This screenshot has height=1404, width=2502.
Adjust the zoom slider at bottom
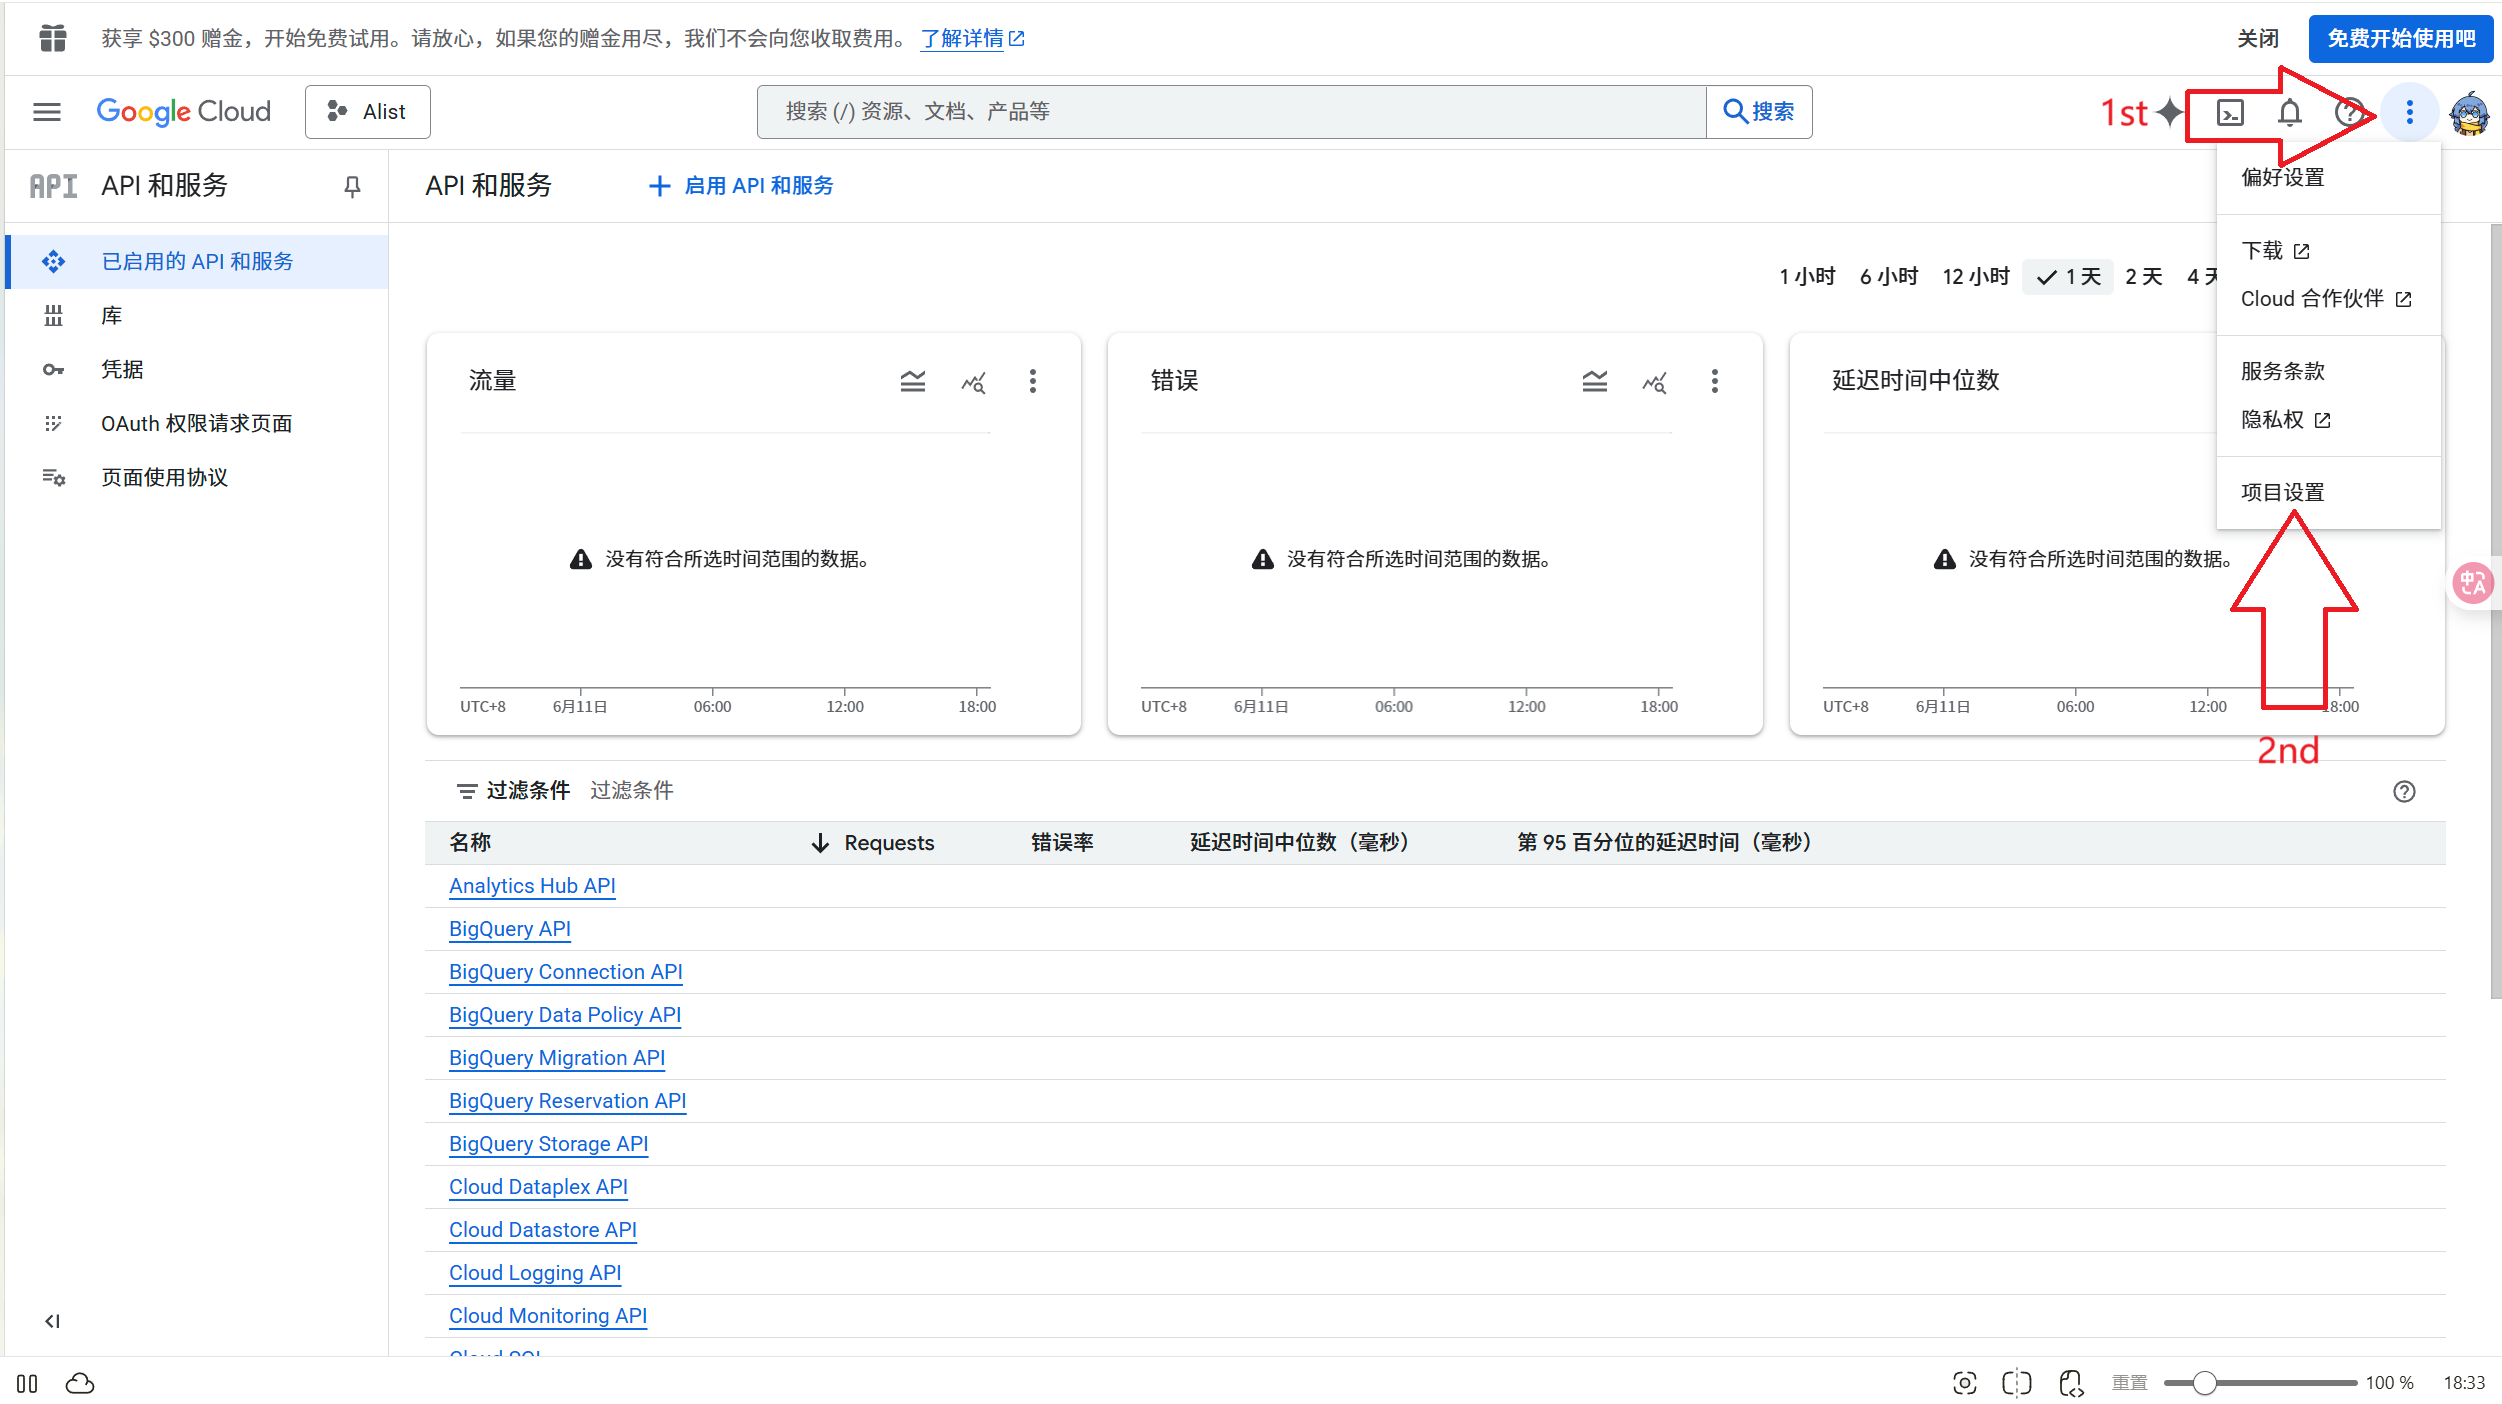(2205, 1383)
